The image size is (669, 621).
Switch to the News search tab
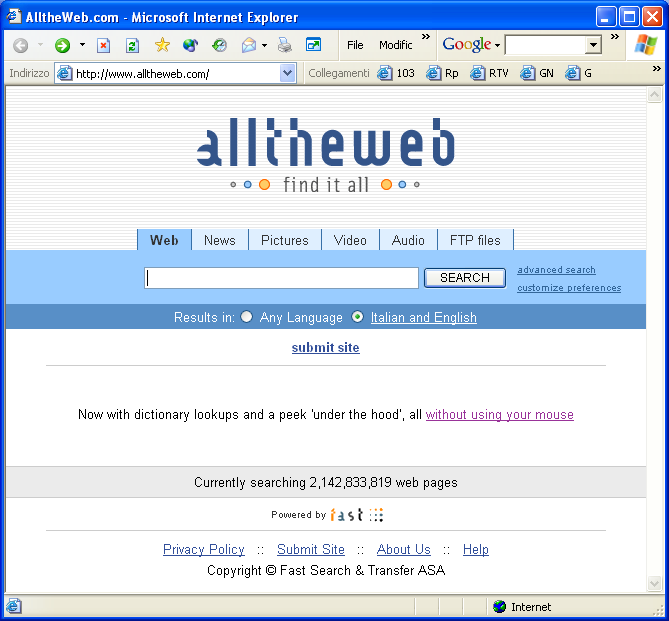(x=220, y=240)
